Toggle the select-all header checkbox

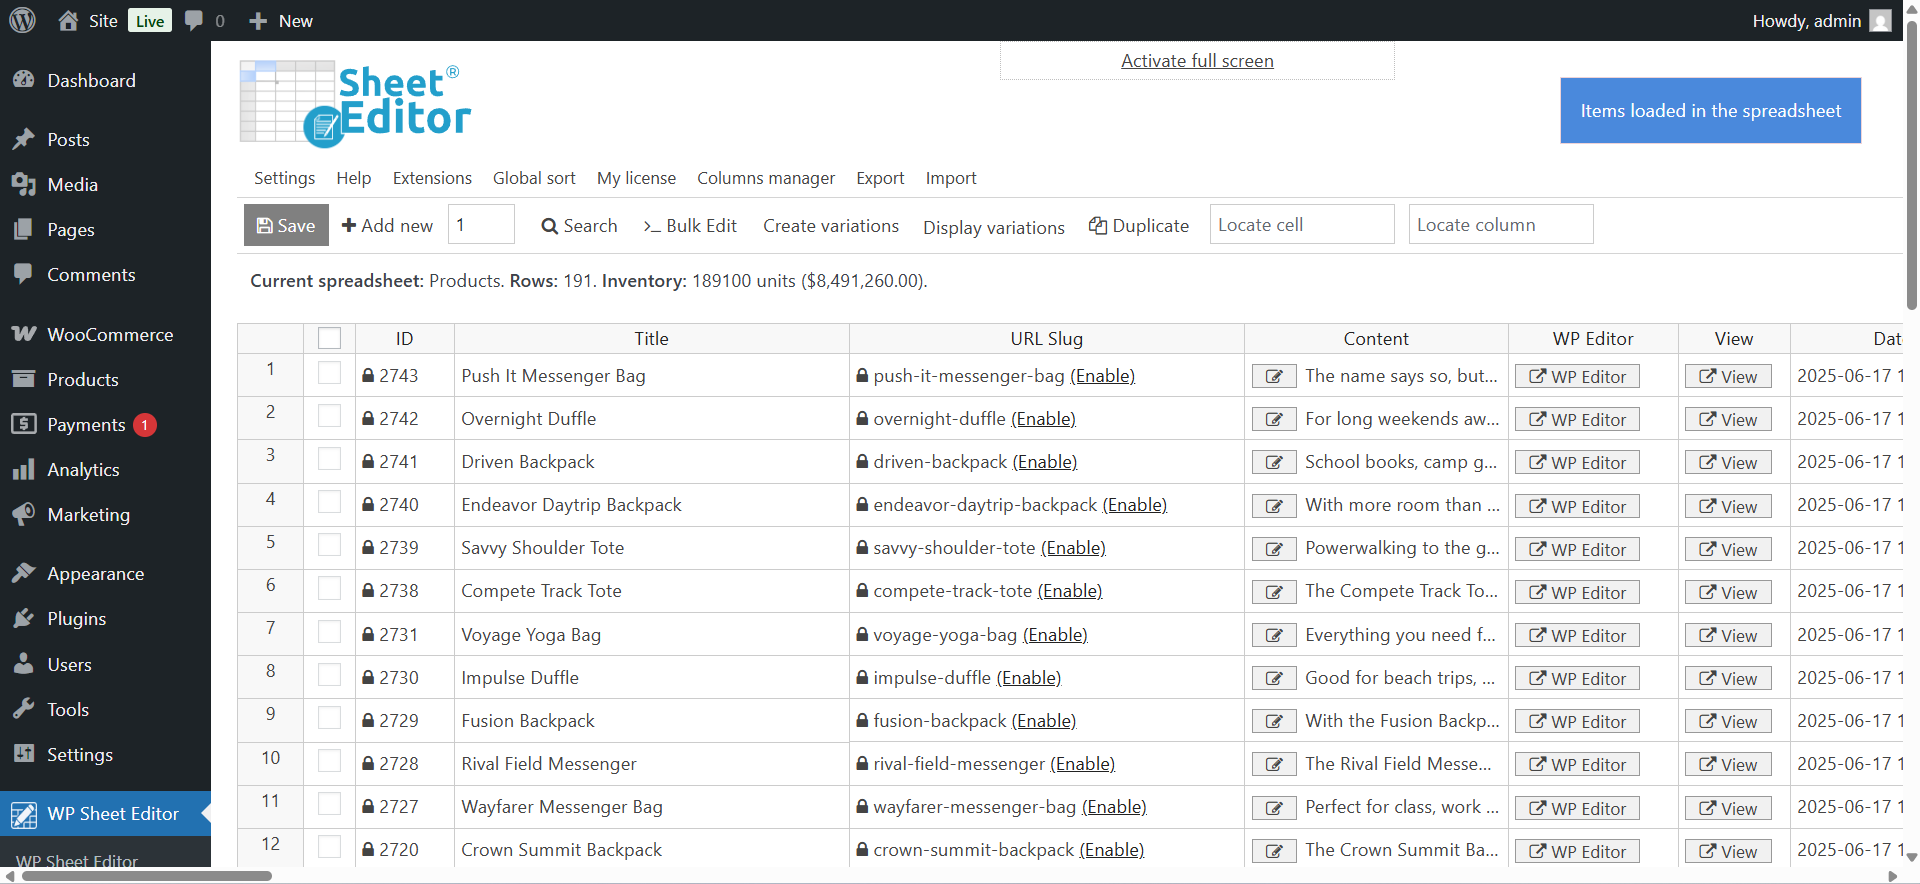[329, 339]
